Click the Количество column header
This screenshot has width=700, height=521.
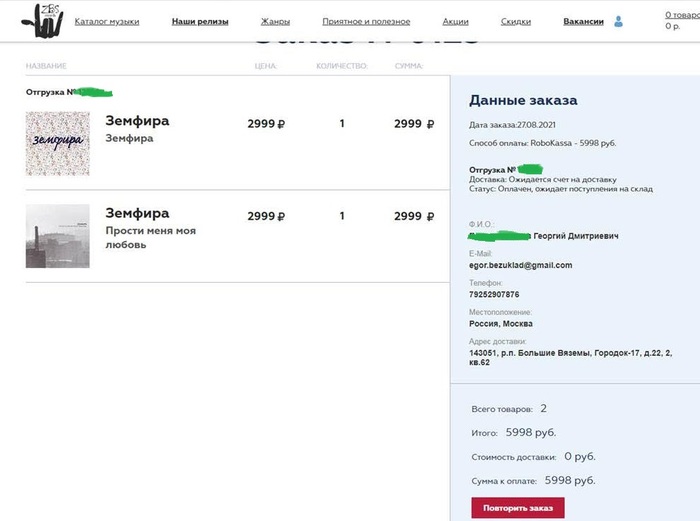(x=342, y=67)
